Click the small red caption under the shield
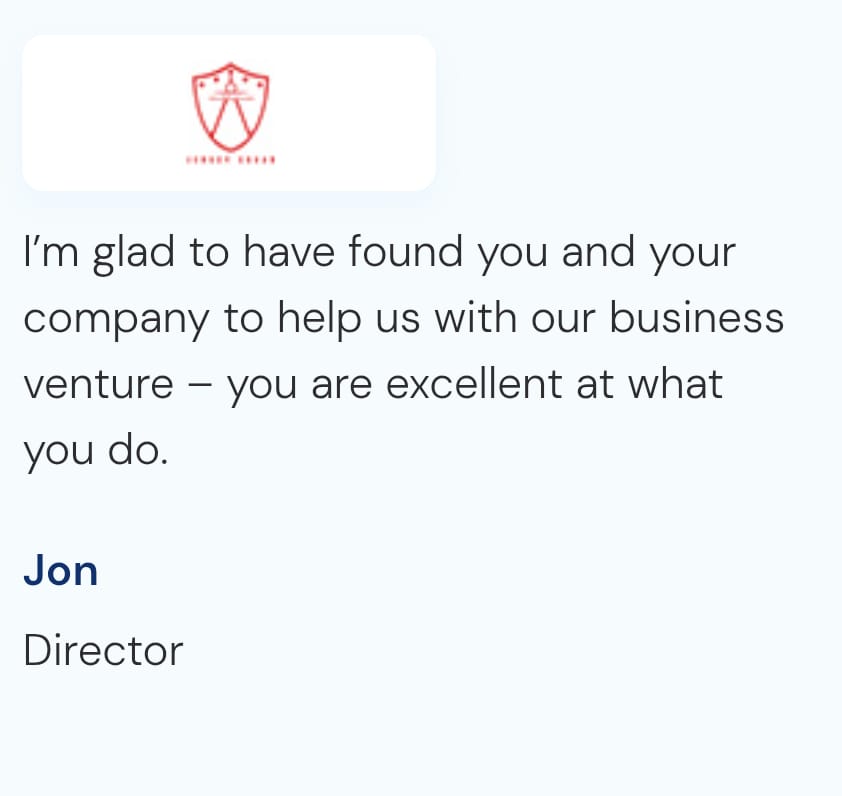 pyautogui.click(x=231, y=159)
